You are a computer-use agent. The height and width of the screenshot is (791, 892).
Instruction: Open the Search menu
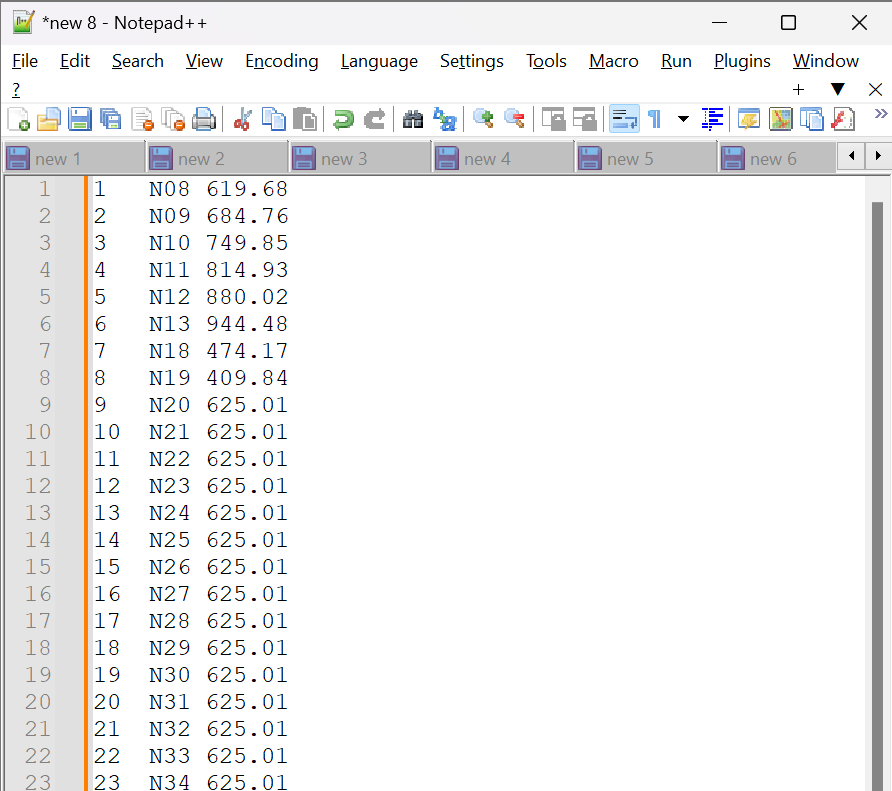click(x=138, y=61)
